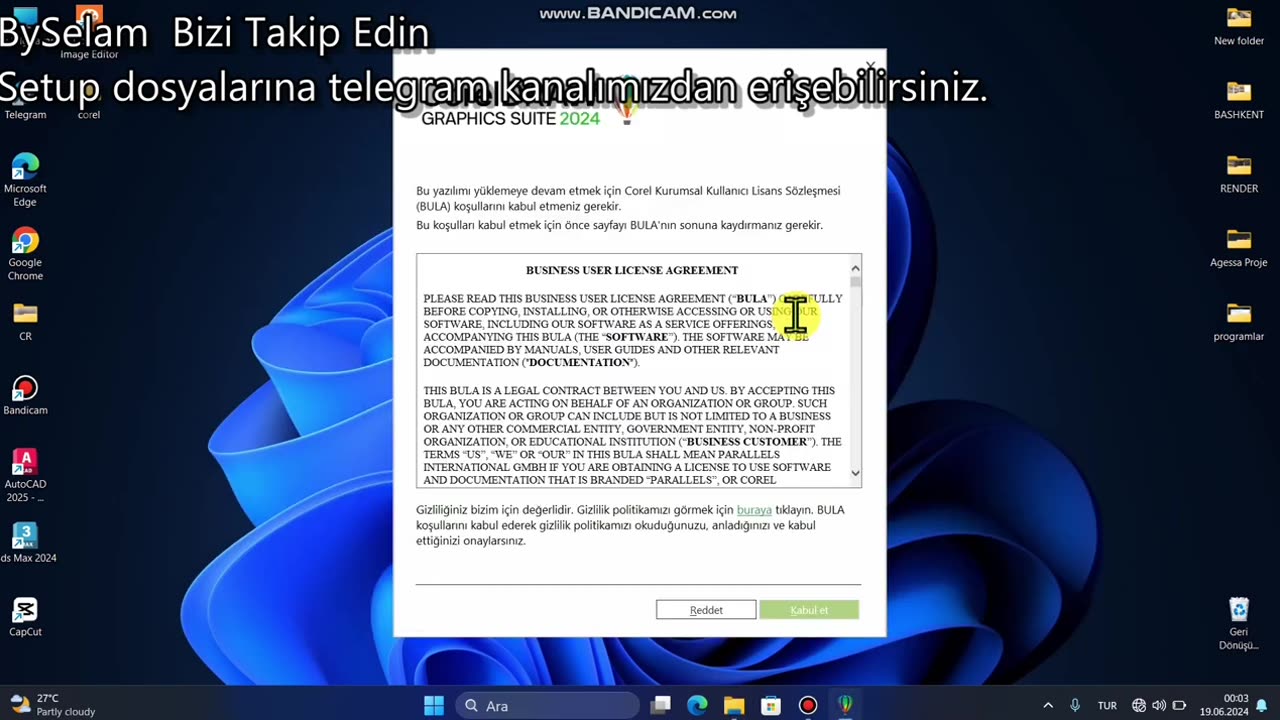Open Microsoft Edge desktop shortcut
The height and width of the screenshot is (720, 1280).
pyautogui.click(x=25, y=180)
